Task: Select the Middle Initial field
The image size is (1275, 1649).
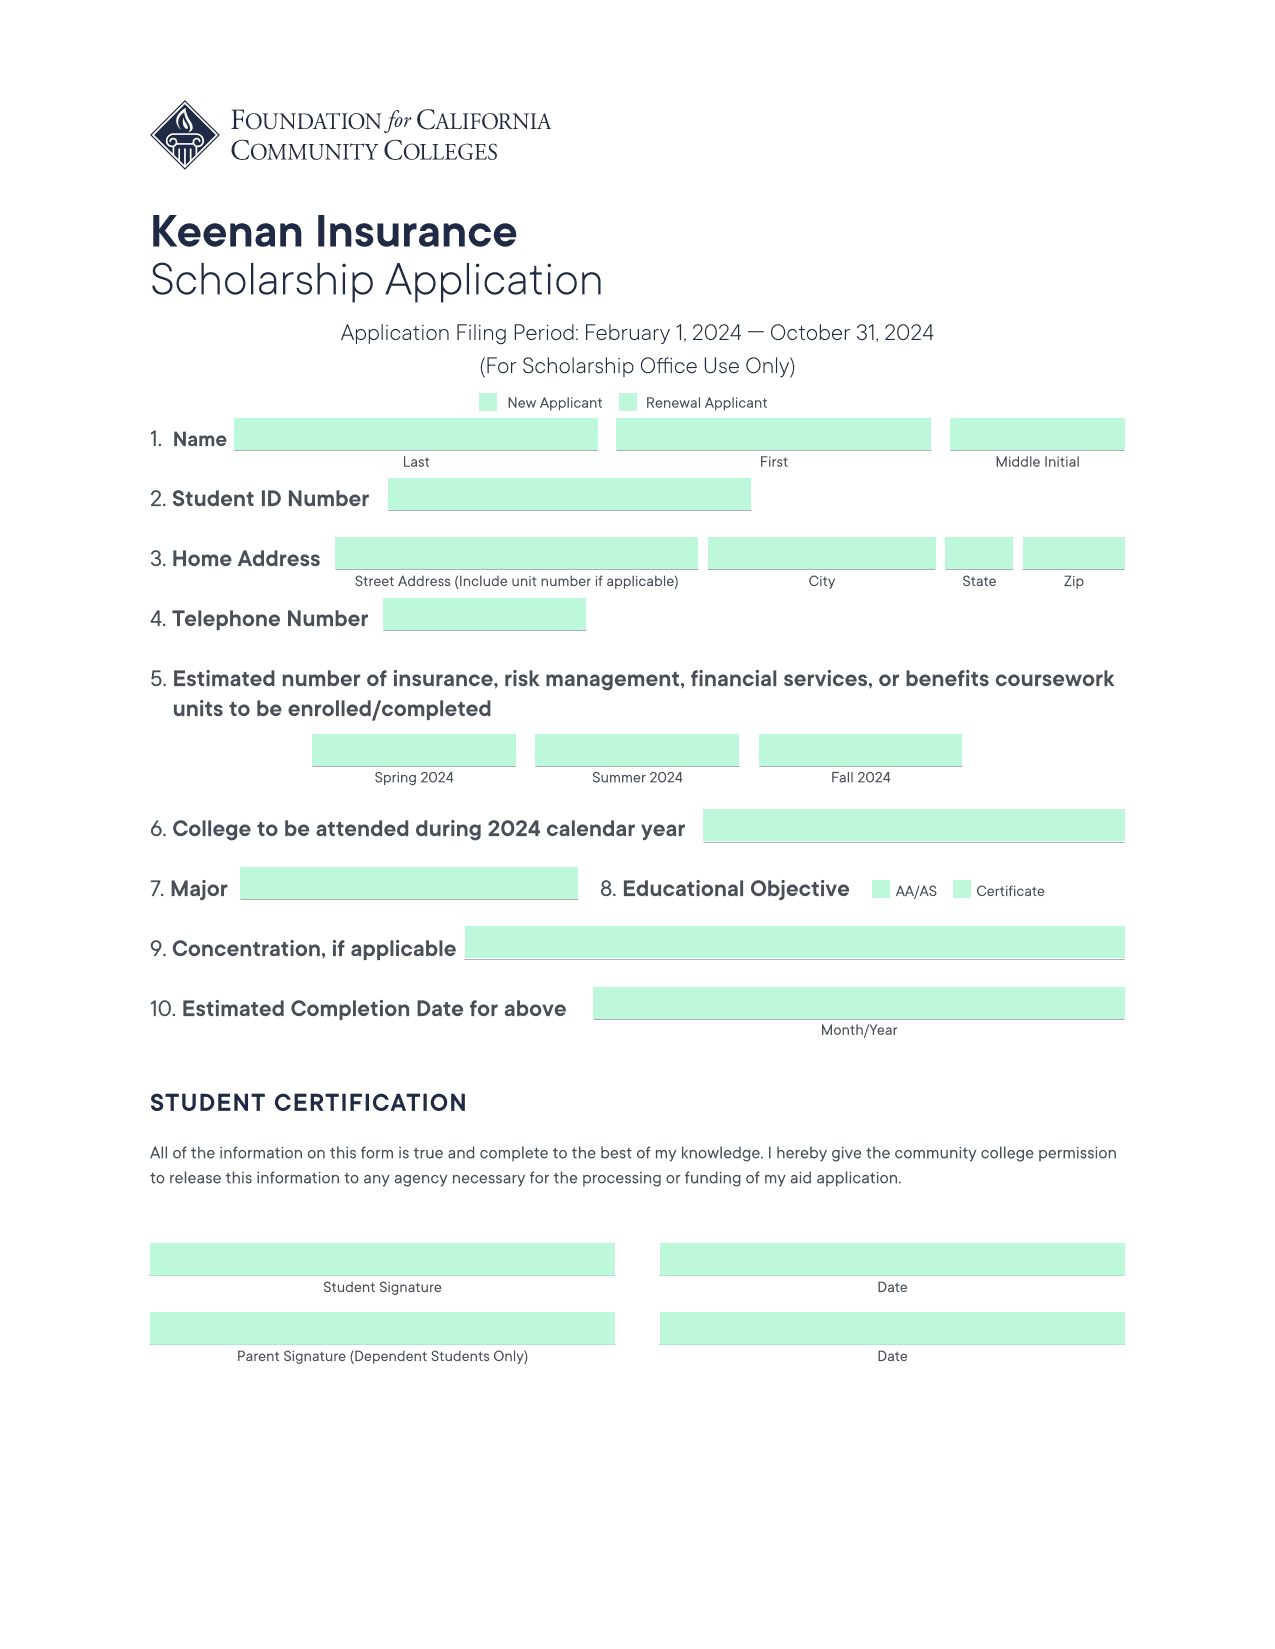Action: [1037, 434]
